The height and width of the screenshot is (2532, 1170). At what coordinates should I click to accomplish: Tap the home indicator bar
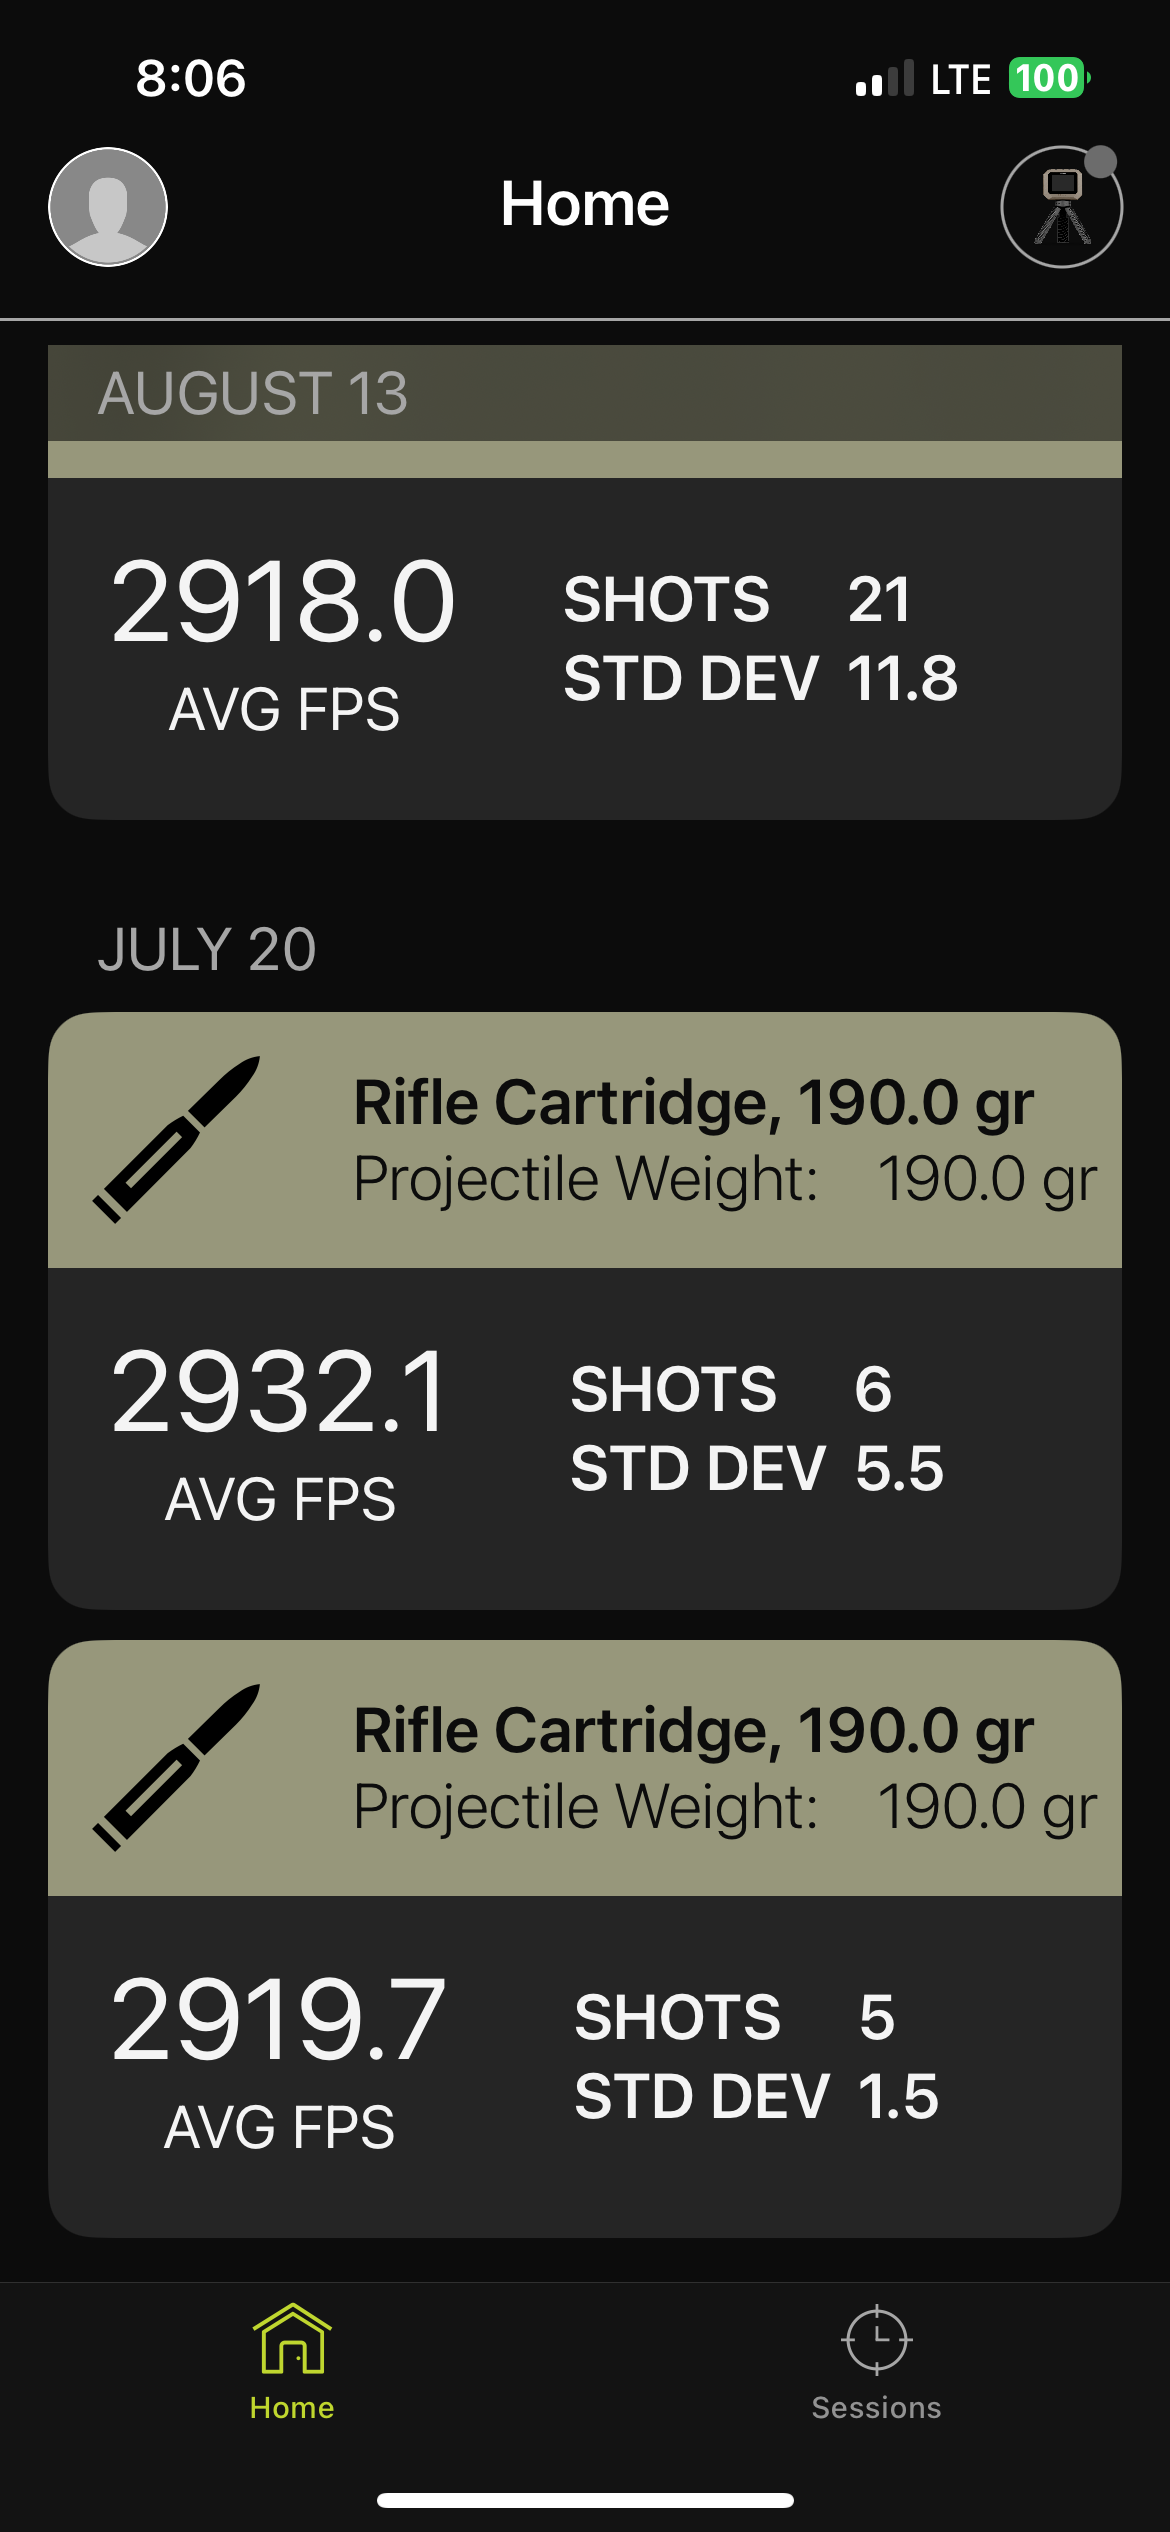click(585, 2500)
